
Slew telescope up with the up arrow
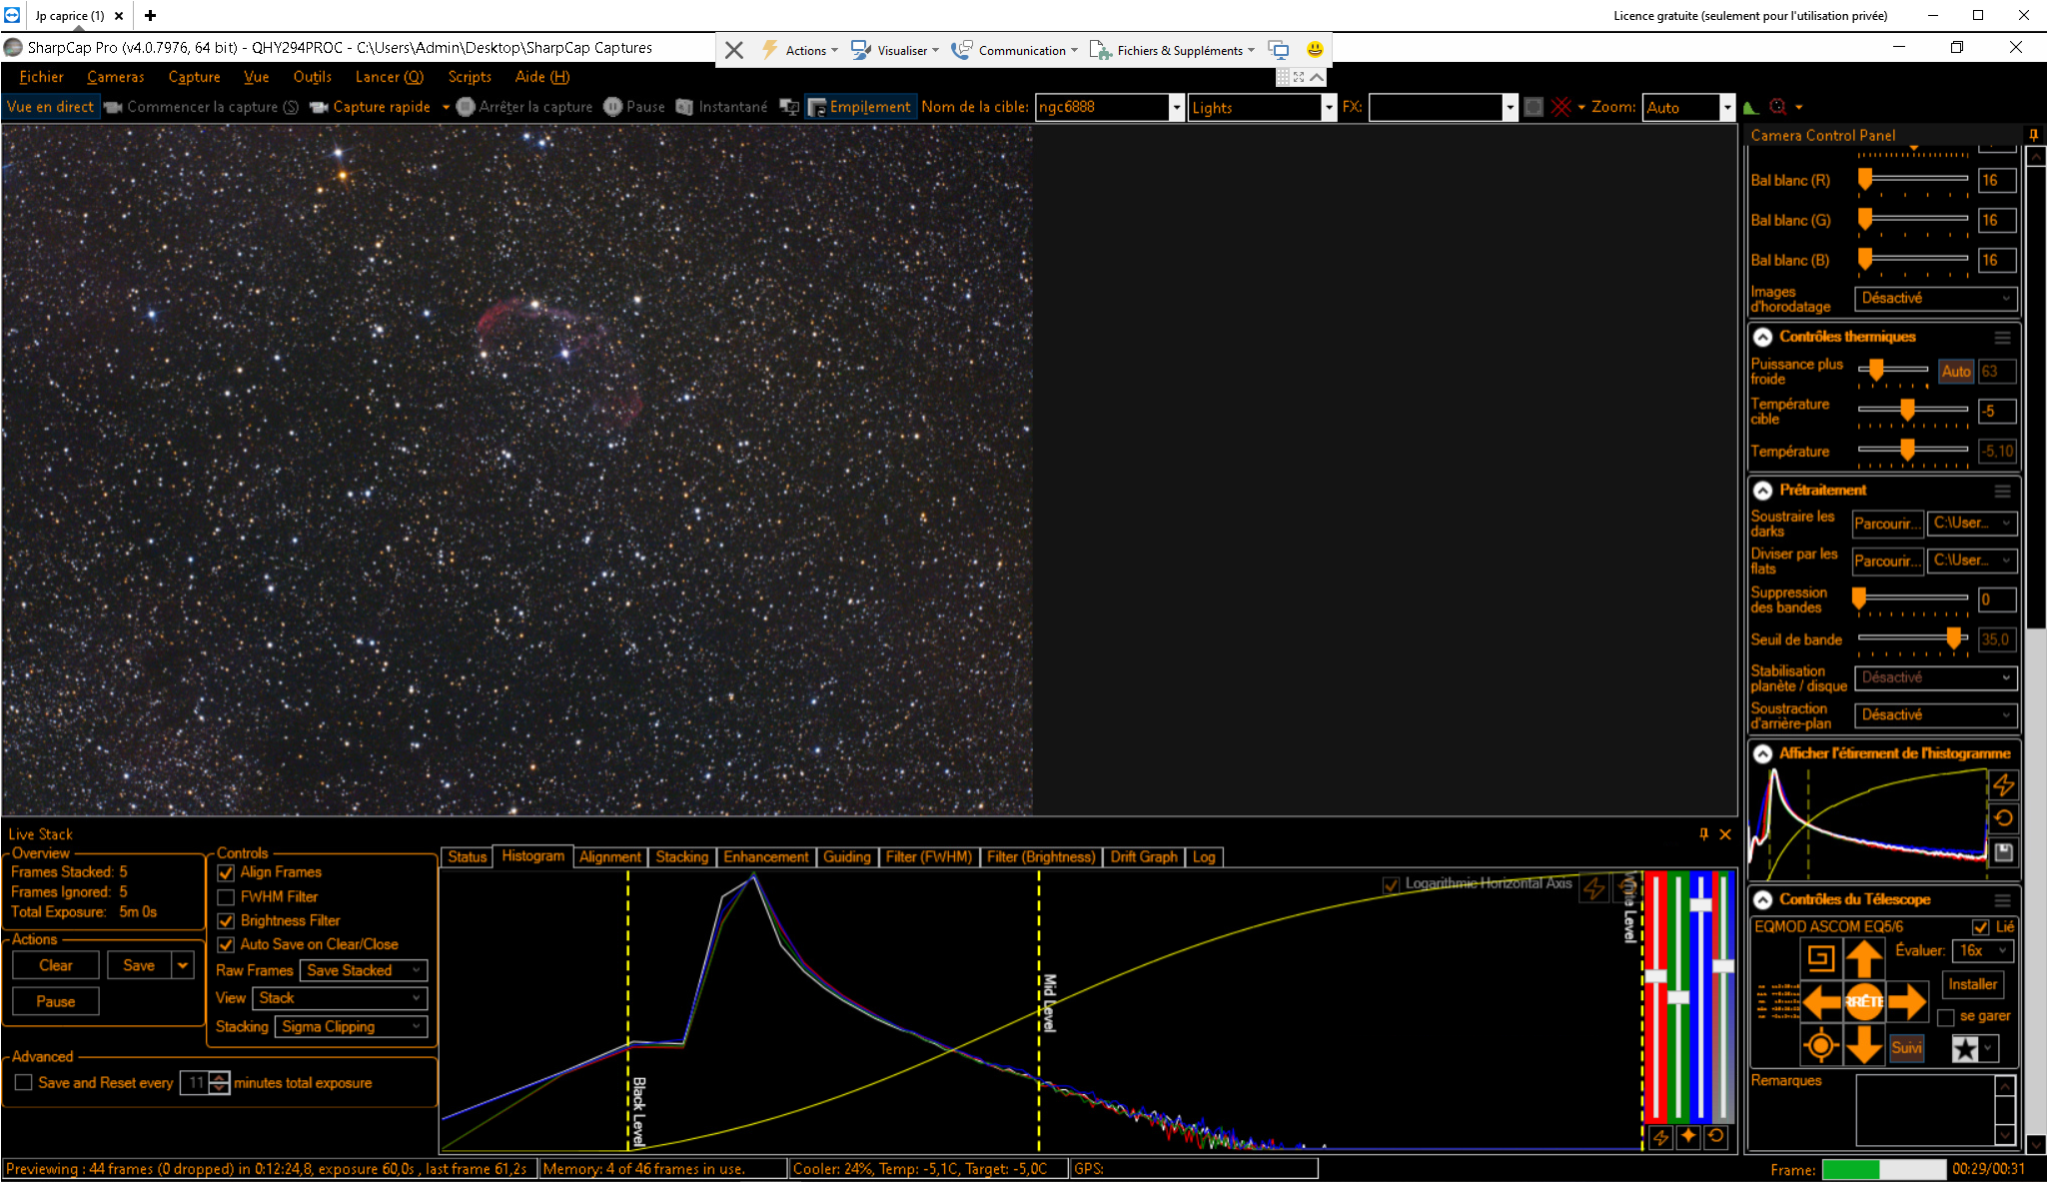1864,958
